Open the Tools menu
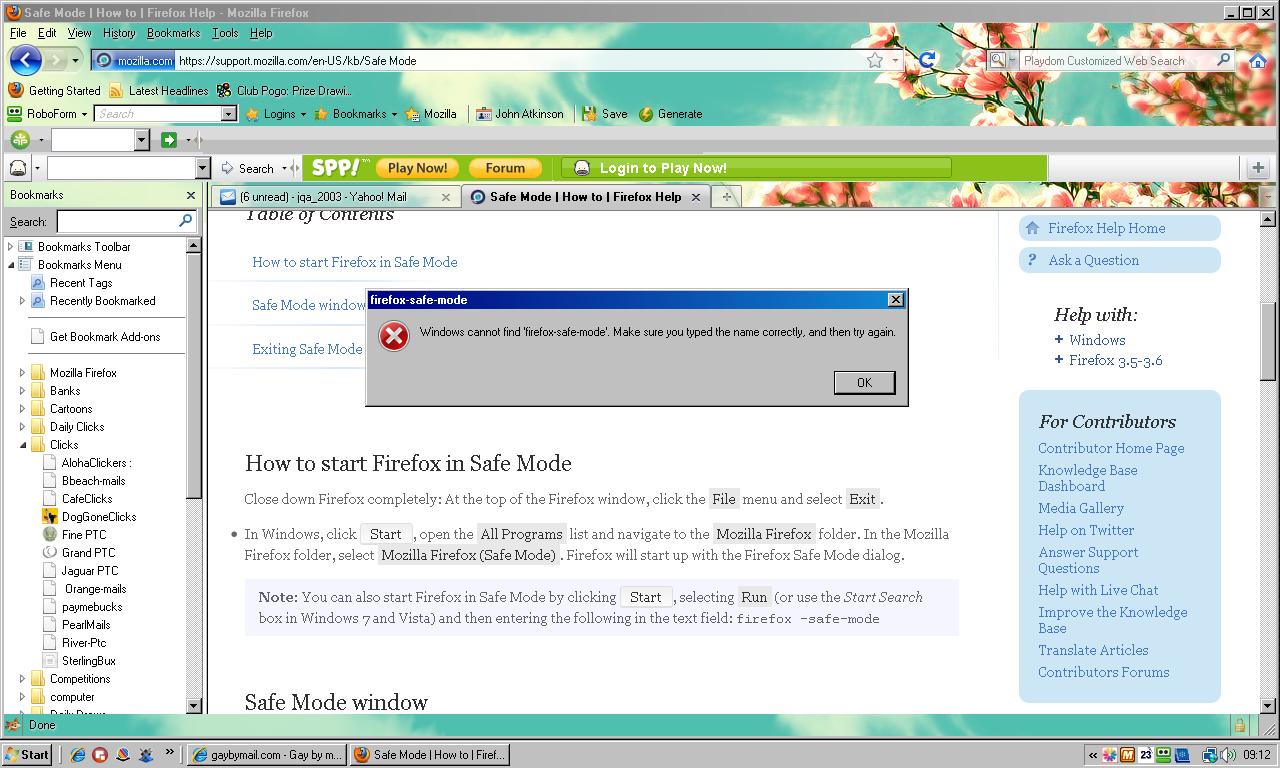Viewport: 1280px width, 768px height. coord(225,33)
